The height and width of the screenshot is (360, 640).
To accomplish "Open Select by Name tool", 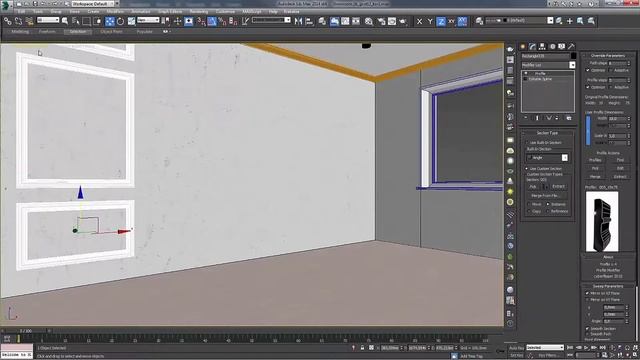I will 76,21.
